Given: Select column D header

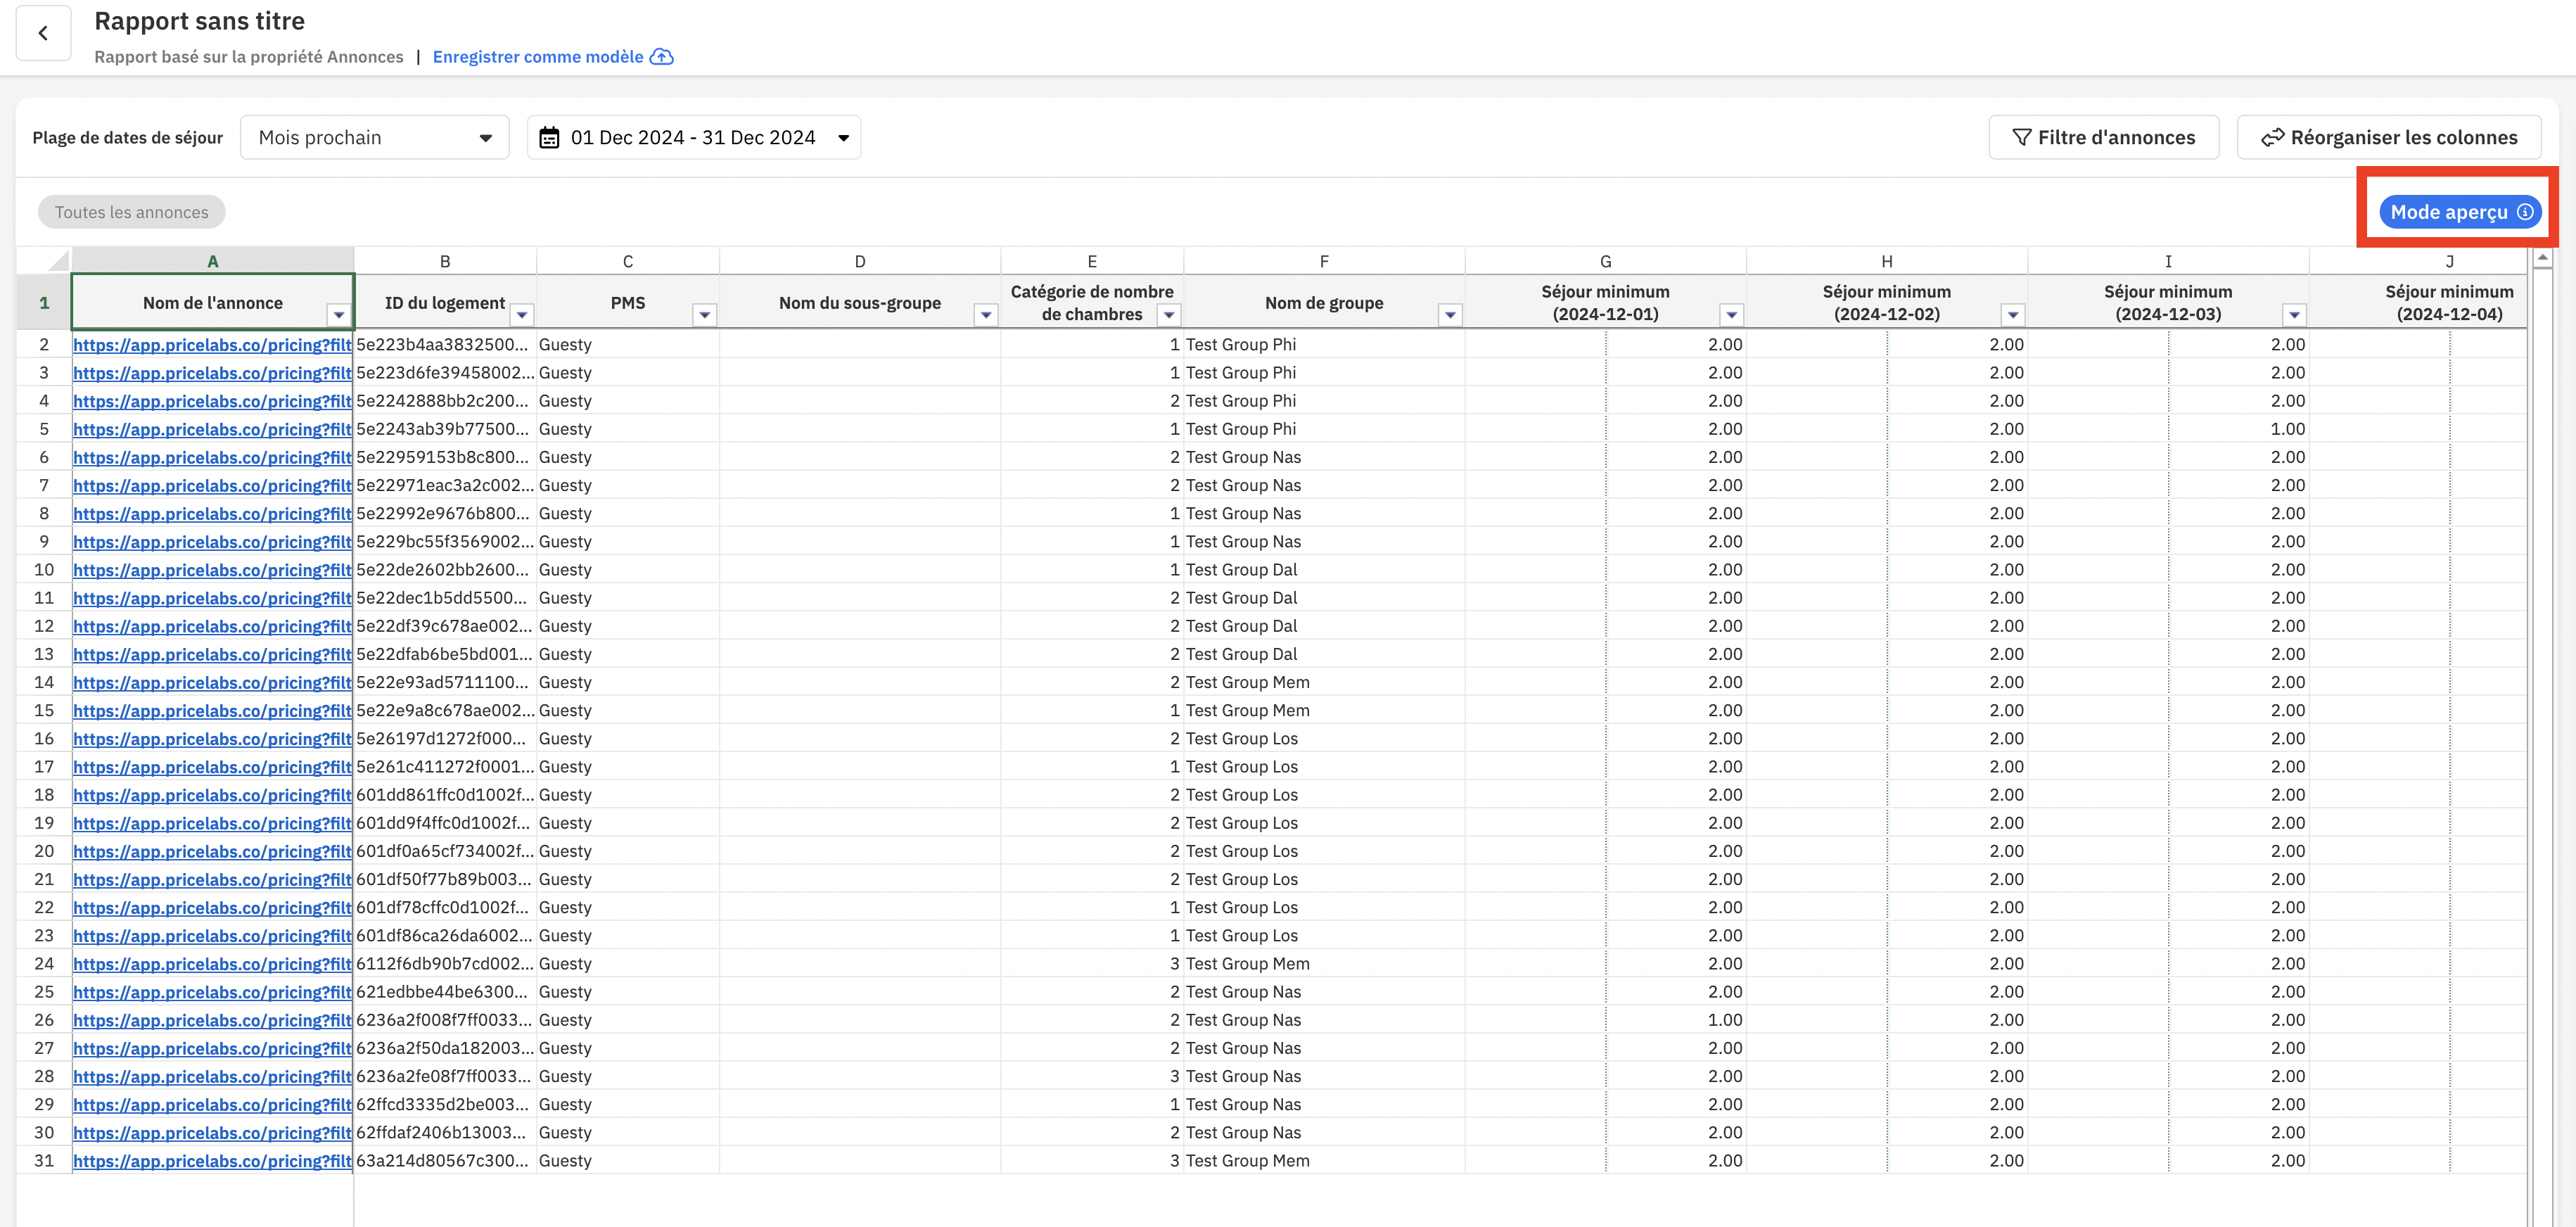Looking at the screenshot, I should click(x=860, y=261).
